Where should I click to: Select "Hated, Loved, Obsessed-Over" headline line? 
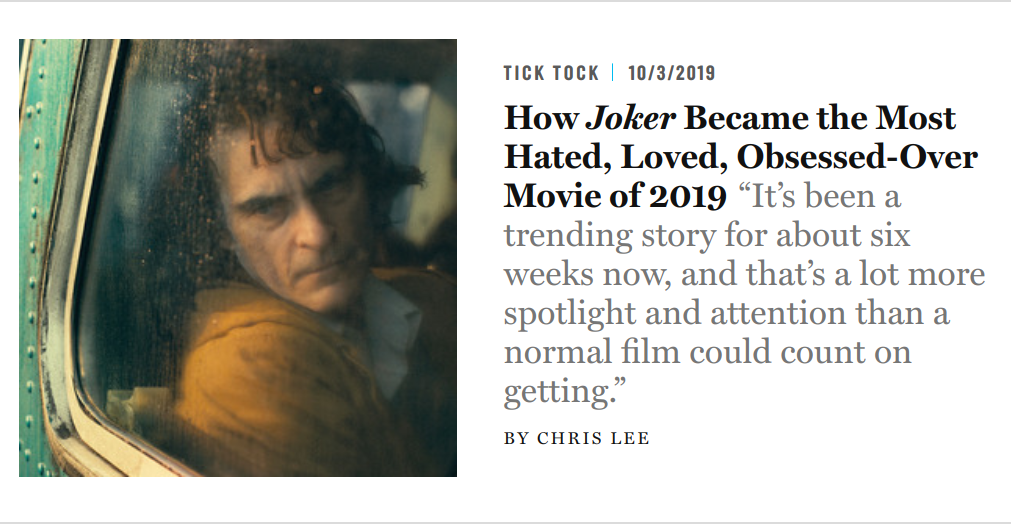pos(740,157)
